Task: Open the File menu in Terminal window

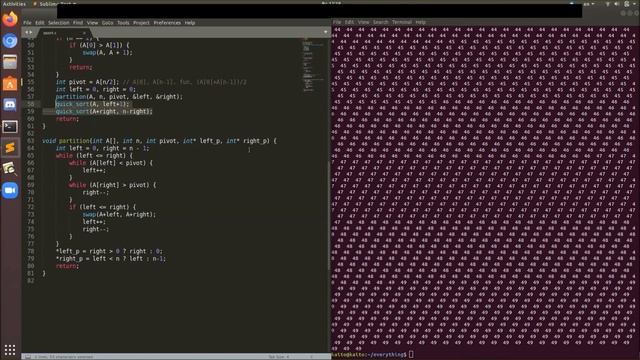Action: tap(337, 22)
